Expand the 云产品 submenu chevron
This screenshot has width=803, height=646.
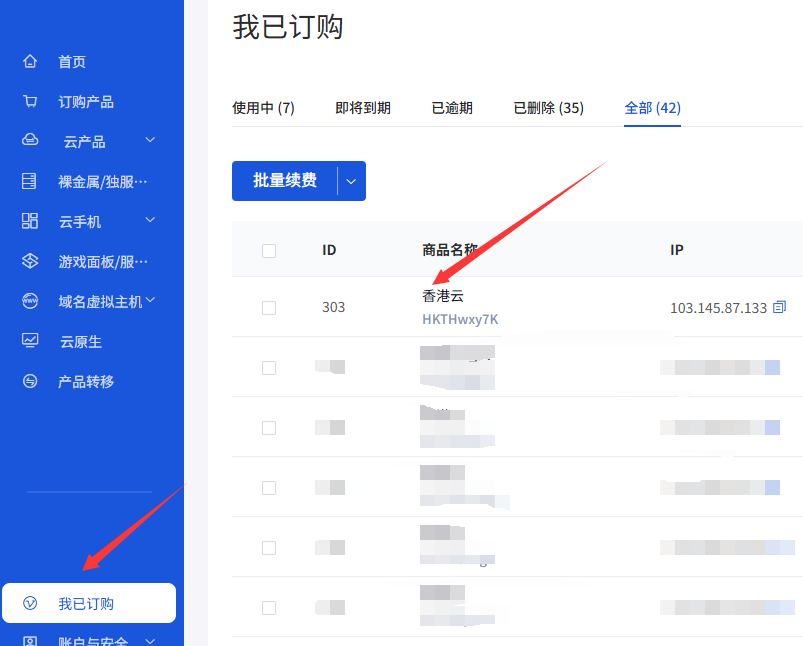(x=150, y=140)
